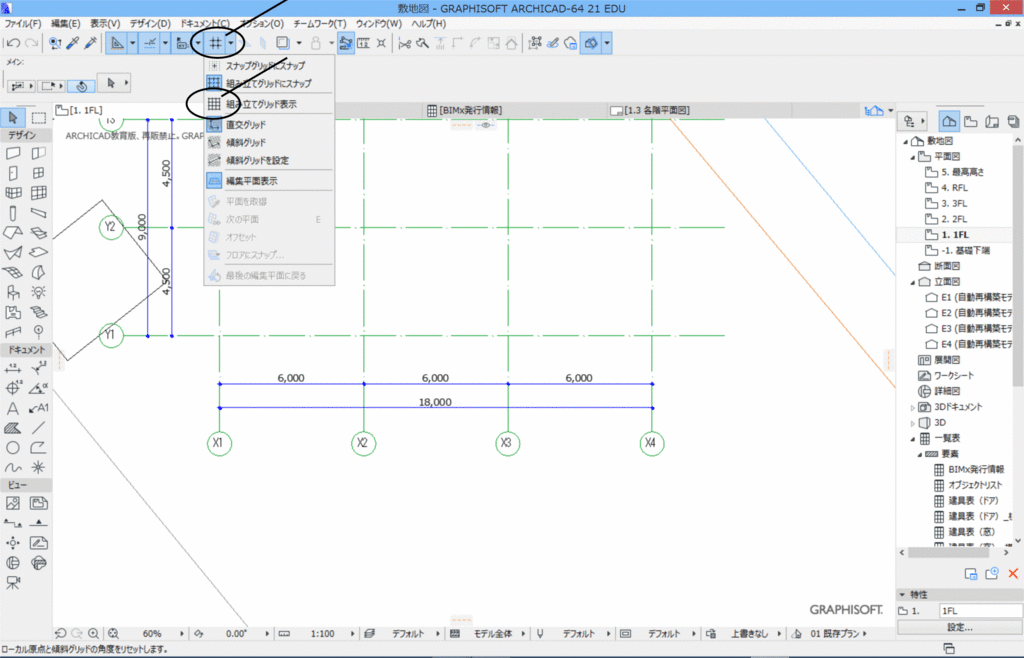
Task: Collapse the 平面図 tree node
Action: pyautogui.click(x=913, y=157)
